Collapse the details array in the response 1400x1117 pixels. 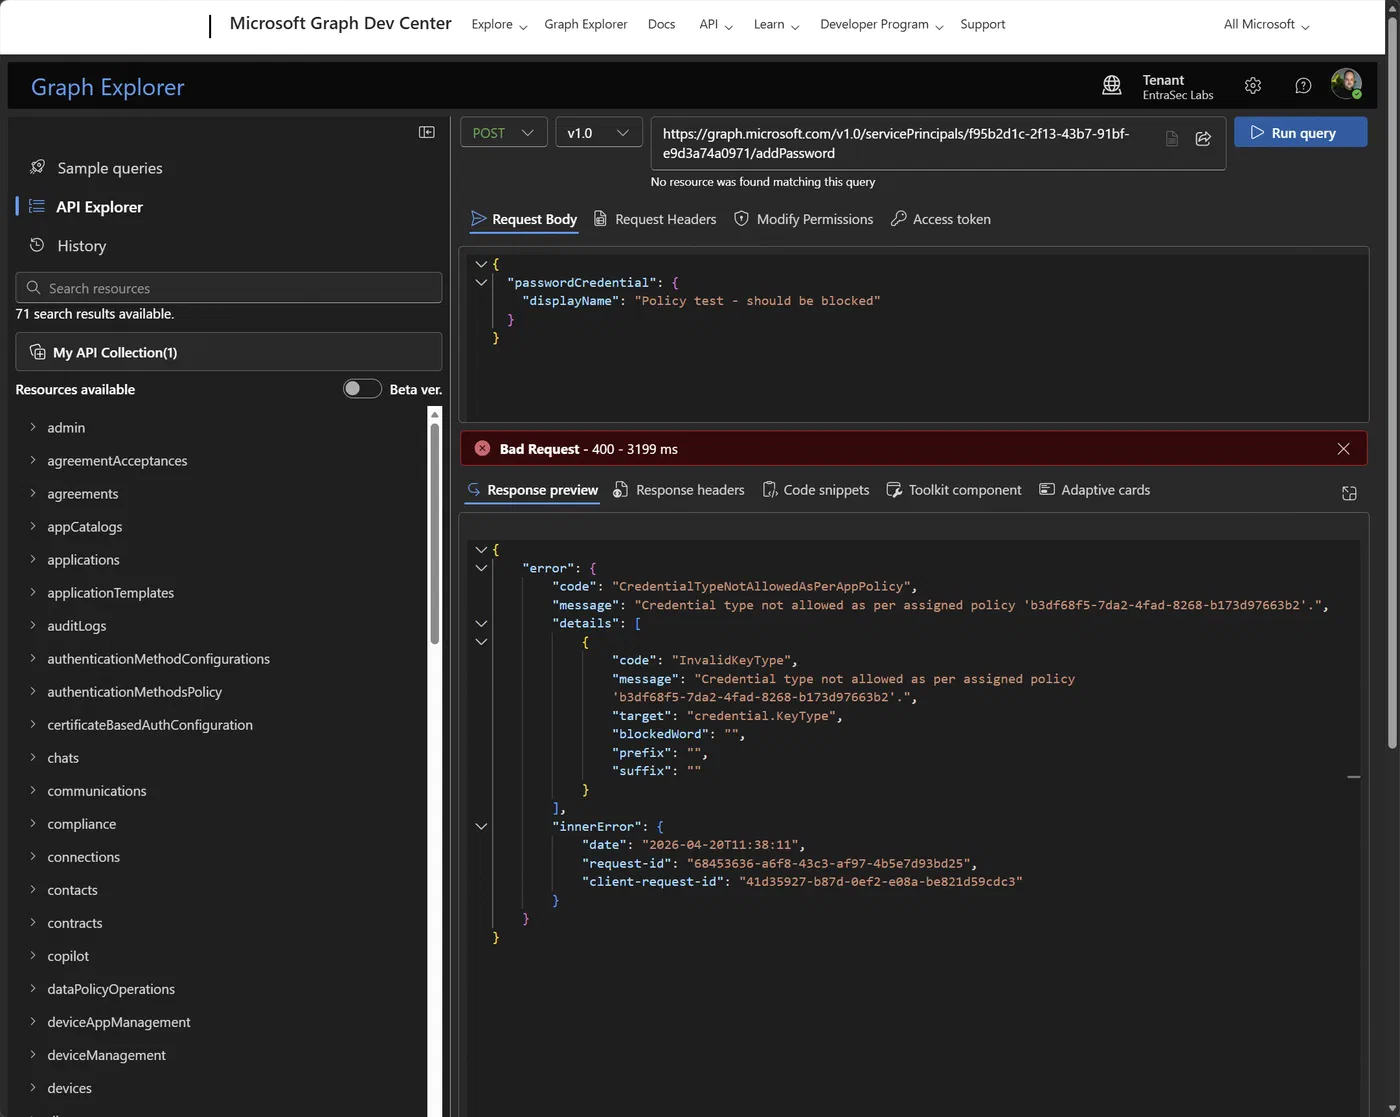pos(481,623)
